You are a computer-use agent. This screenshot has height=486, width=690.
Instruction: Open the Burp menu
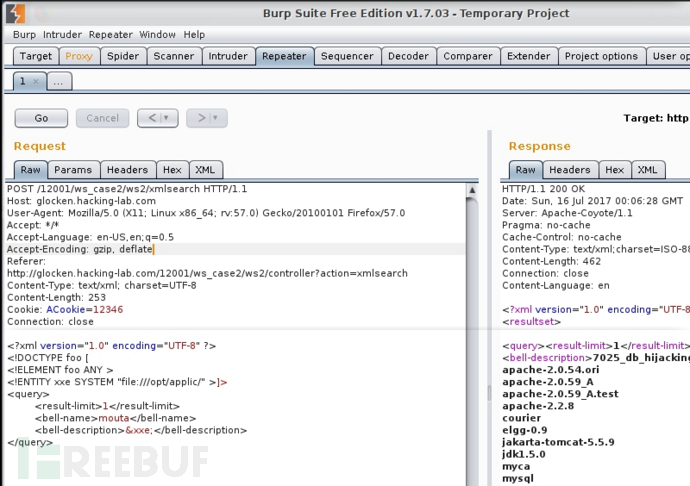24,34
